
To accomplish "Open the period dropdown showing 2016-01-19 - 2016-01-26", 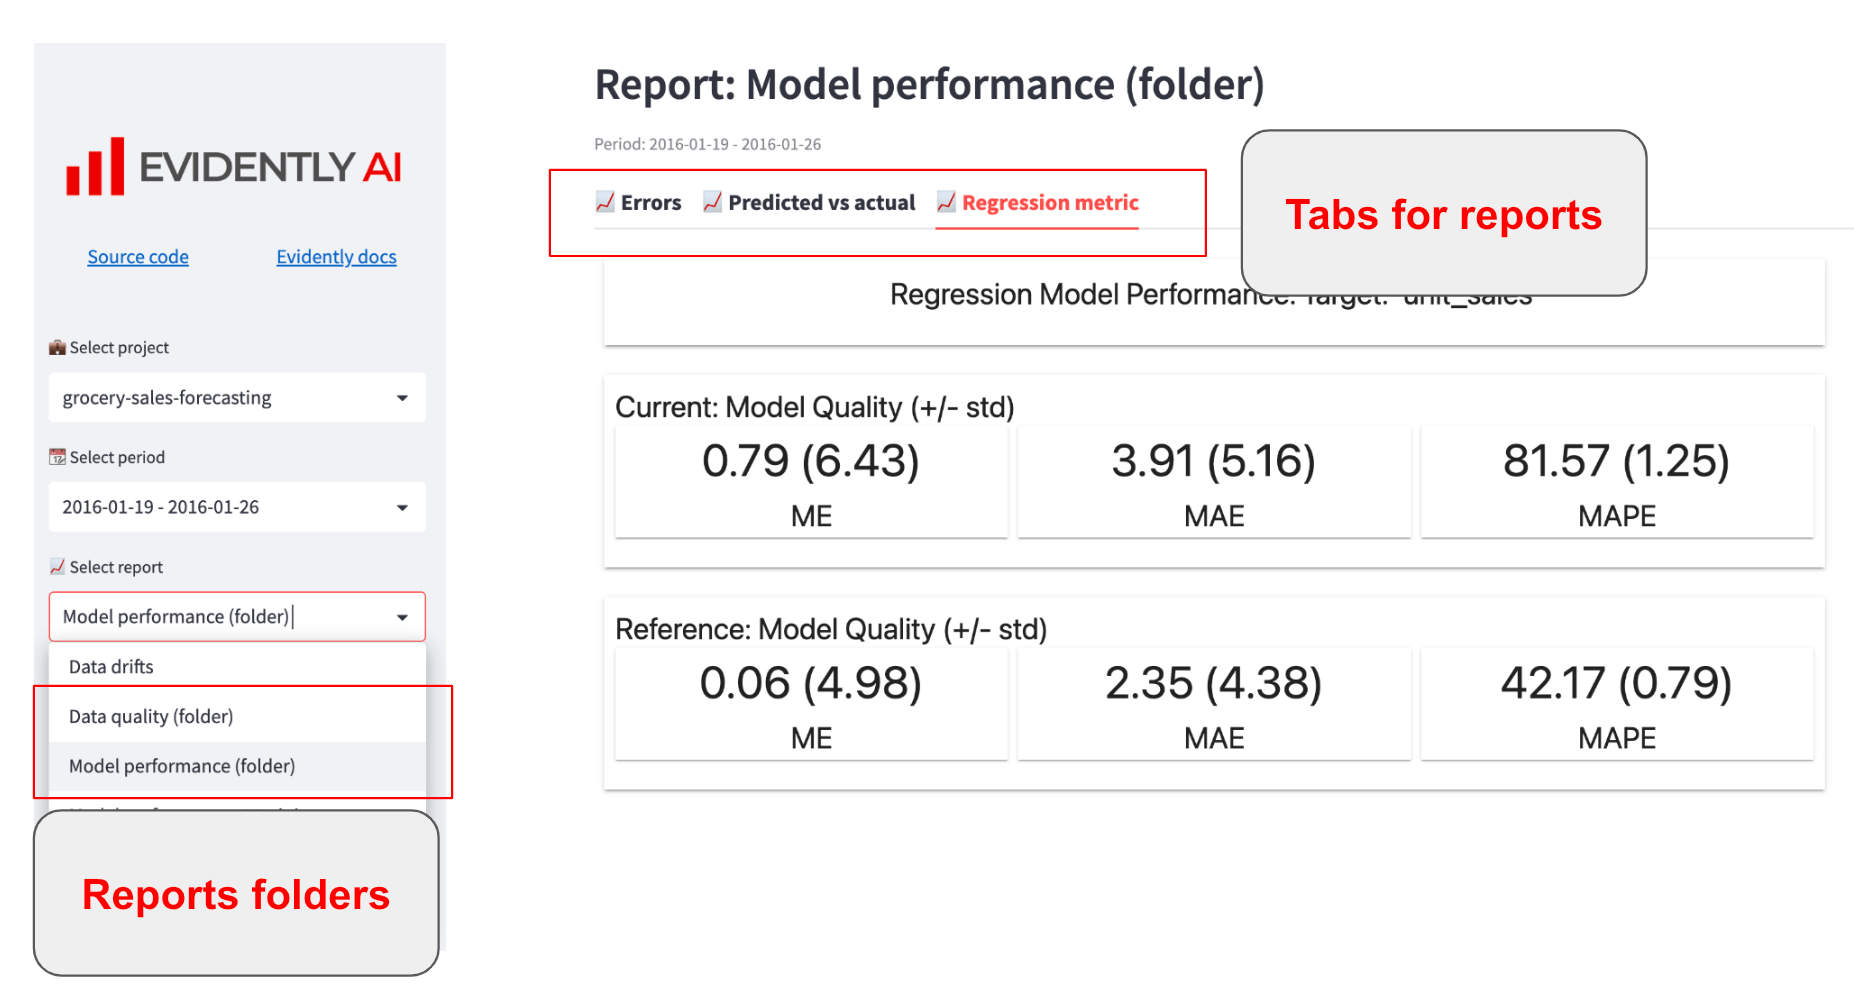I will (x=402, y=507).
